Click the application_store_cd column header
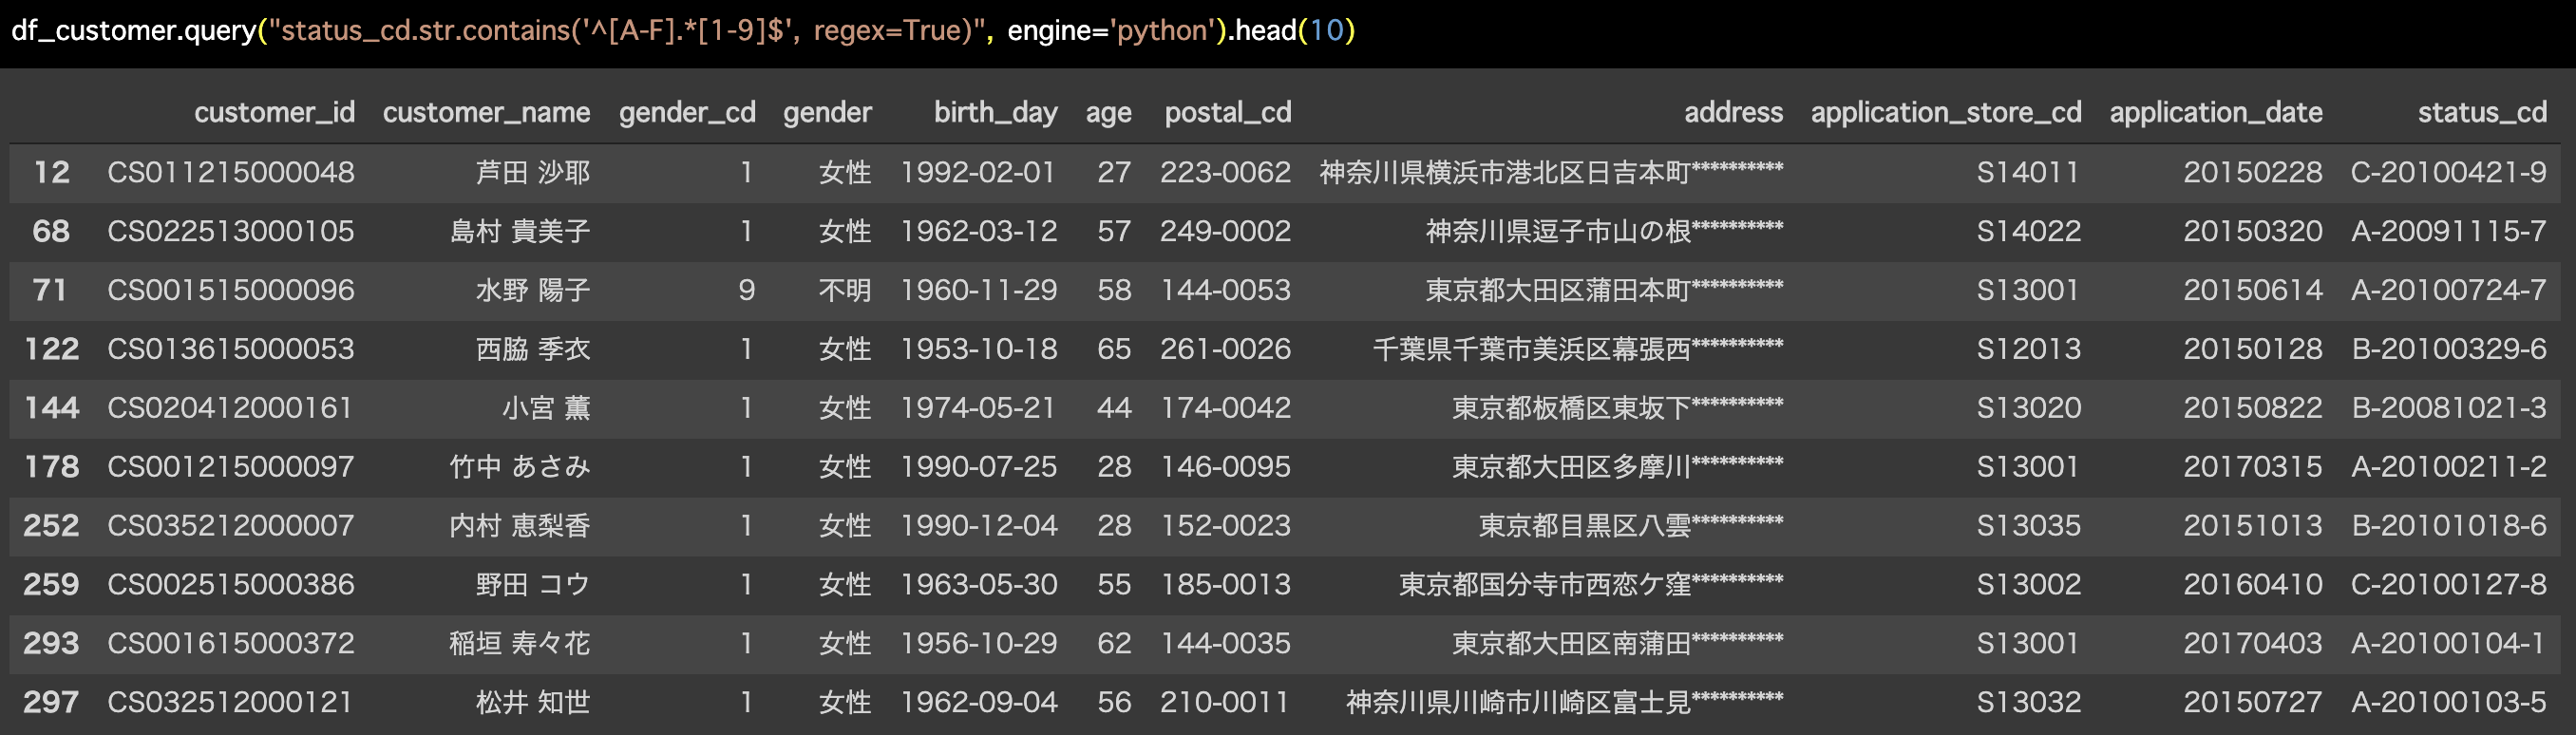Screen dimensions: 2576x735 pos(1946,113)
